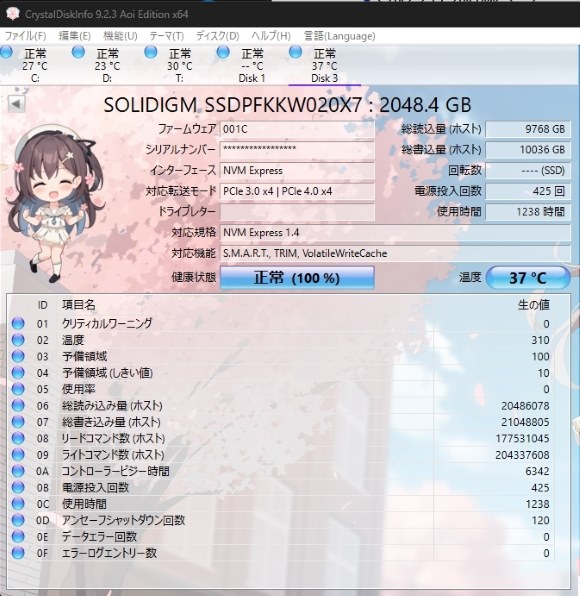
Task: Click status orb for attribute 04 予備領域 (しきい値)
Action: click(18, 372)
